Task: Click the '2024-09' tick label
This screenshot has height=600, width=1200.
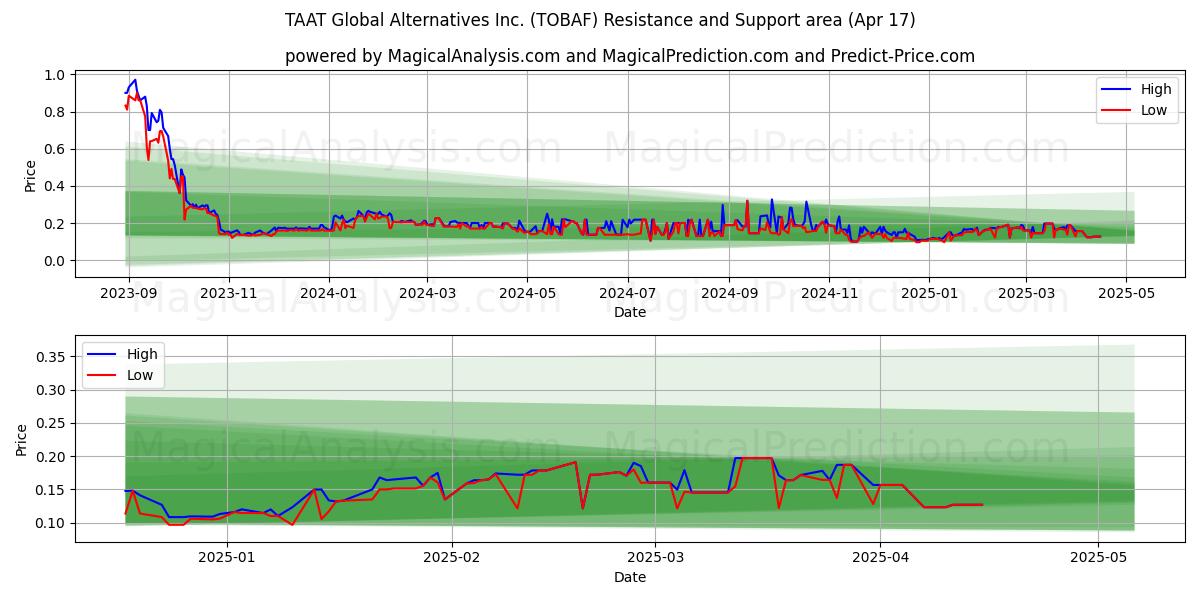Action: [x=728, y=293]
